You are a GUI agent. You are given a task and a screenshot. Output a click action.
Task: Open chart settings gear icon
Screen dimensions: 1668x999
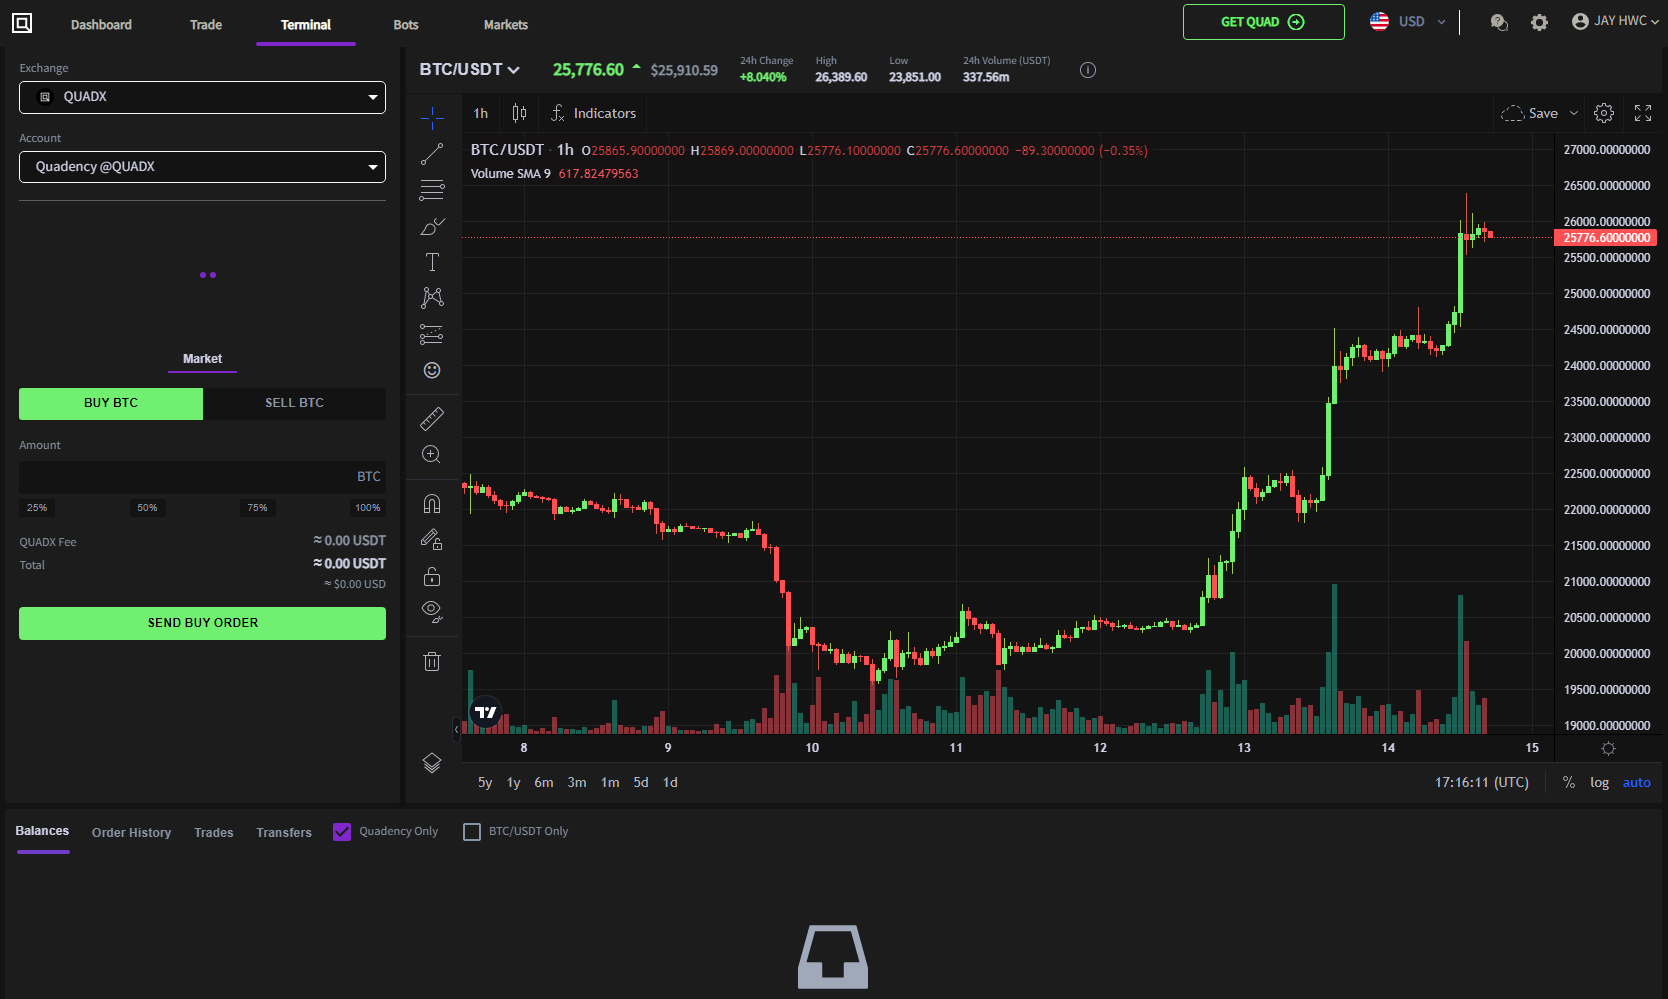(1604, 113)
